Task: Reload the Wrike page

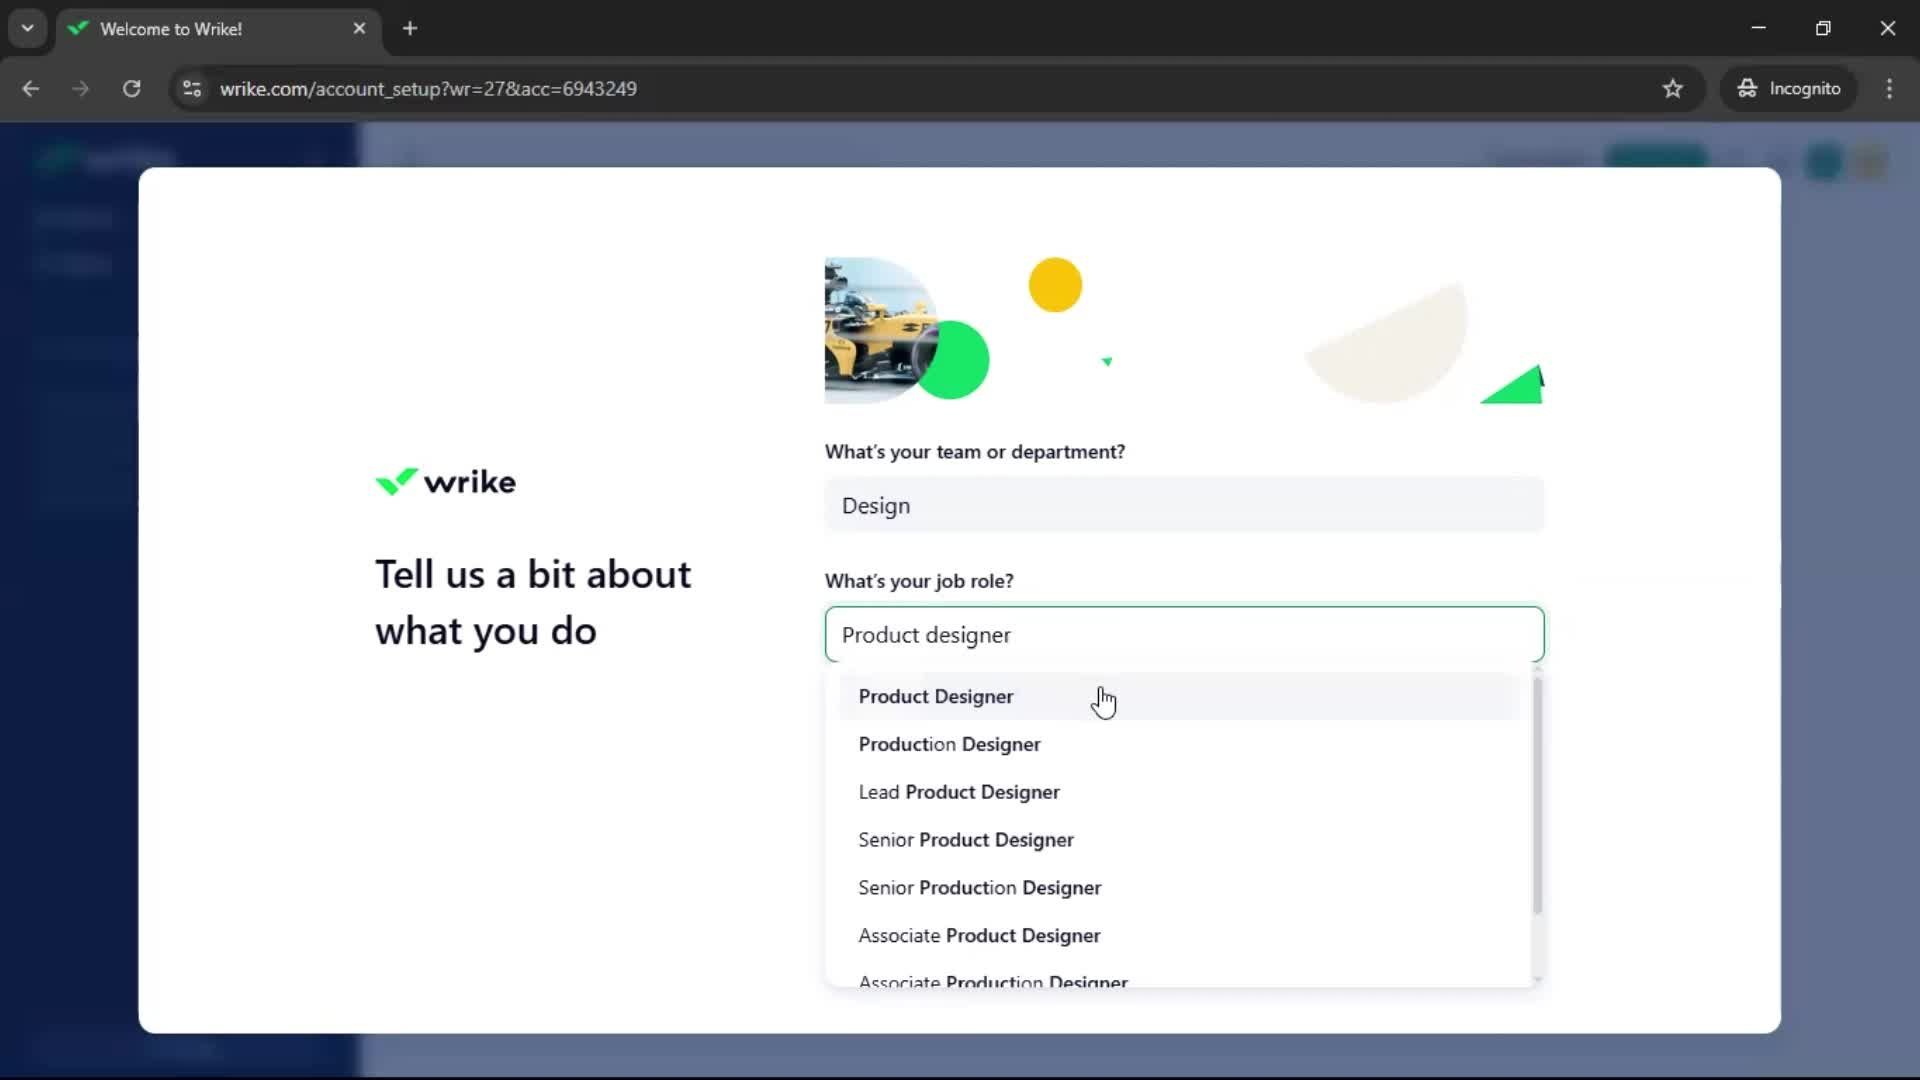Action: [131, 88]
